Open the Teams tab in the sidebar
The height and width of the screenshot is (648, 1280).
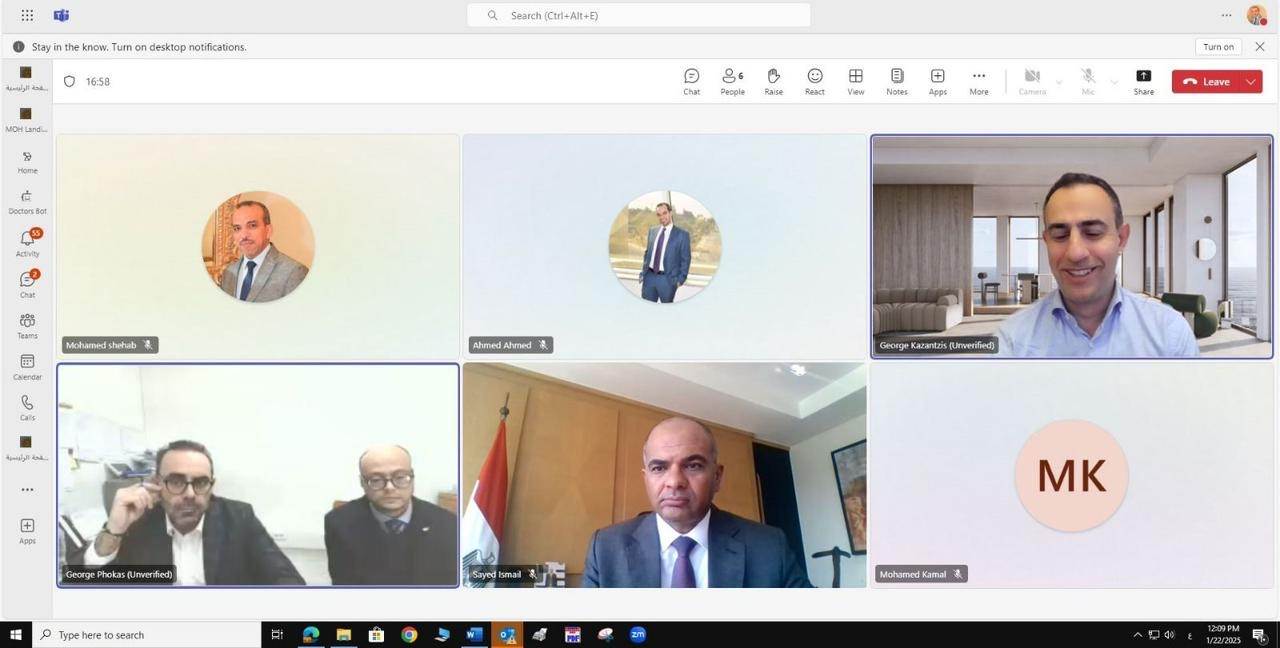point(27,325)
